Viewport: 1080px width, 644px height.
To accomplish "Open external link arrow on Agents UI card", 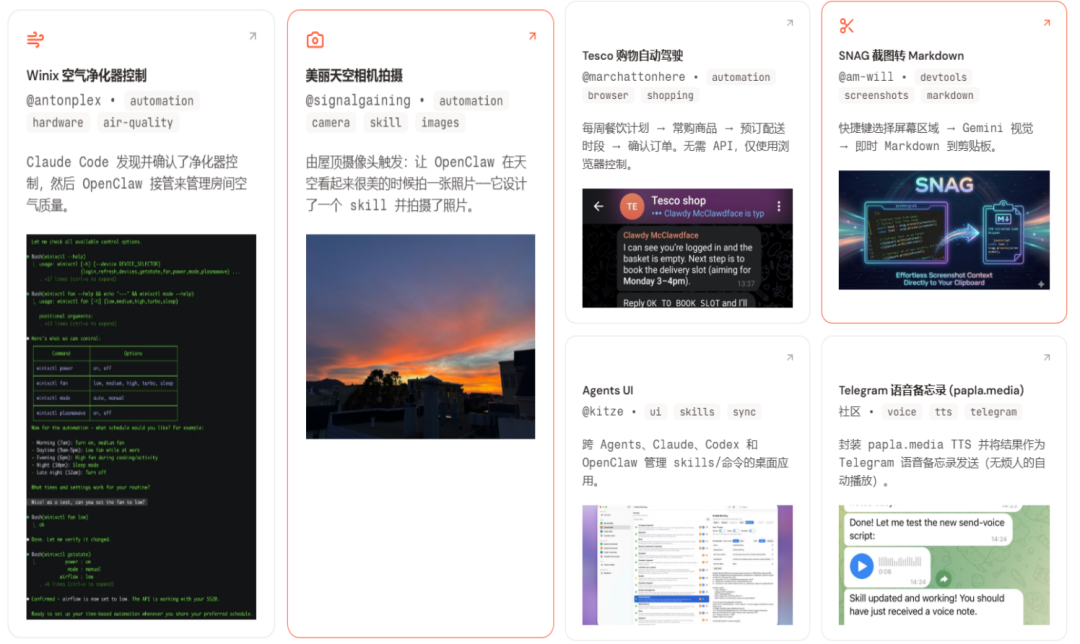I will tap(789, 357).
